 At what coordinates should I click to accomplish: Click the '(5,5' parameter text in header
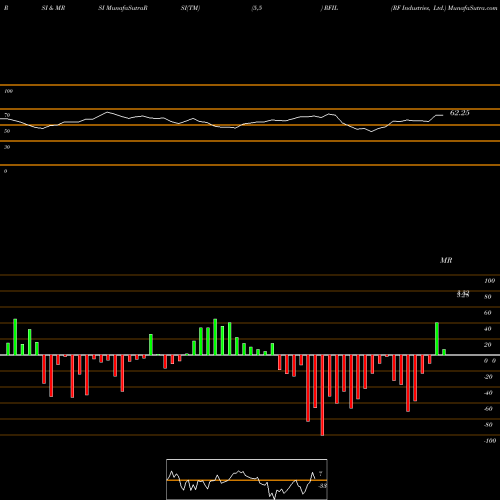tap(257, 8)
